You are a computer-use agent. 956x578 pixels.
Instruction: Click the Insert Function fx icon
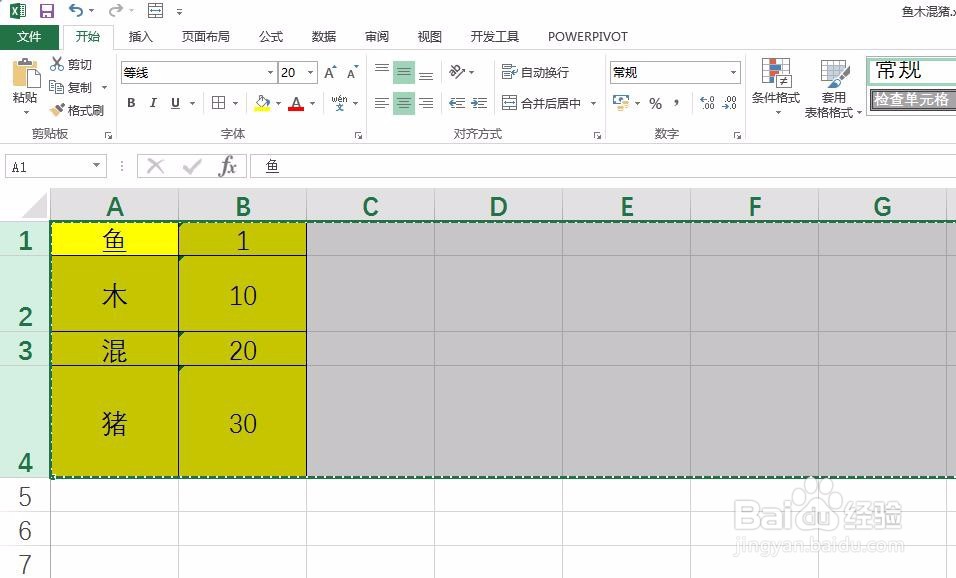pos(227,166)
